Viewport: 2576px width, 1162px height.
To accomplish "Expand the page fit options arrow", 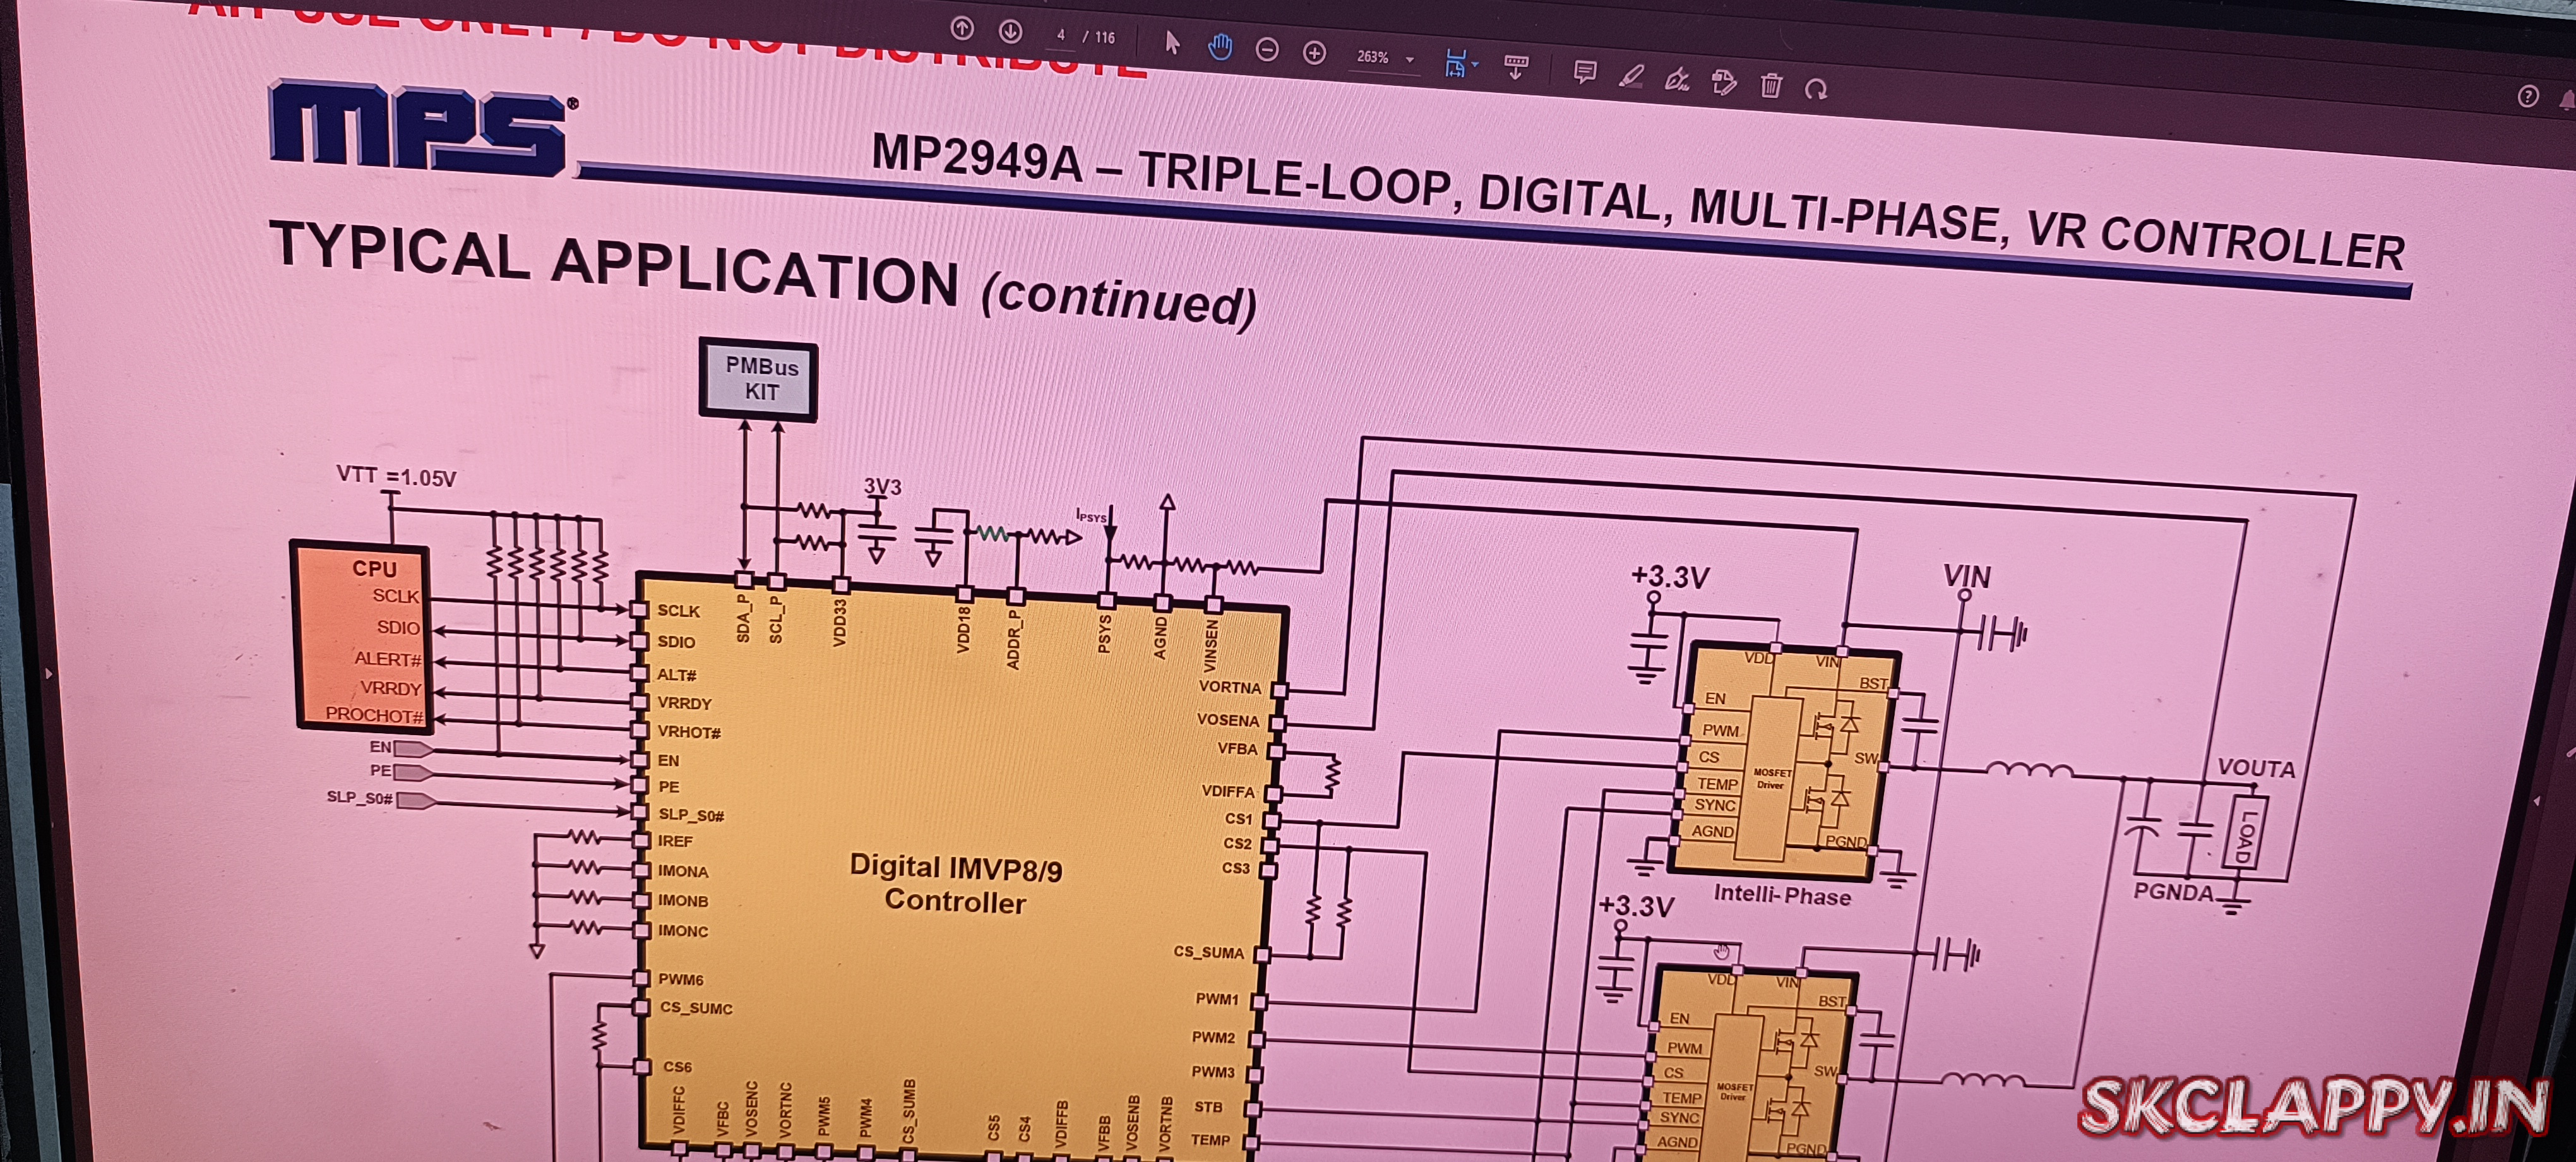I will click(1476, 65).
